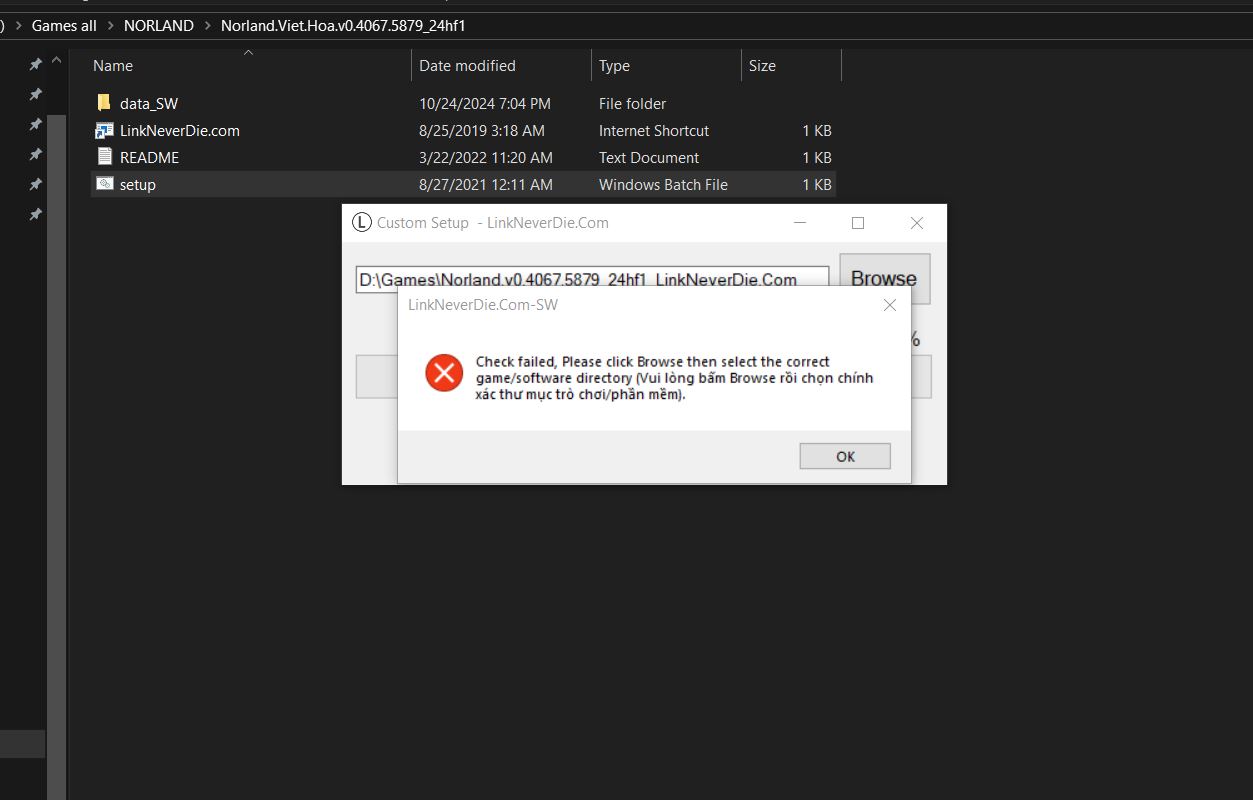This screenshot has width=1253, height=800.
Task: Navigate to Games all in breadcrumb
Action: [64, 26]
